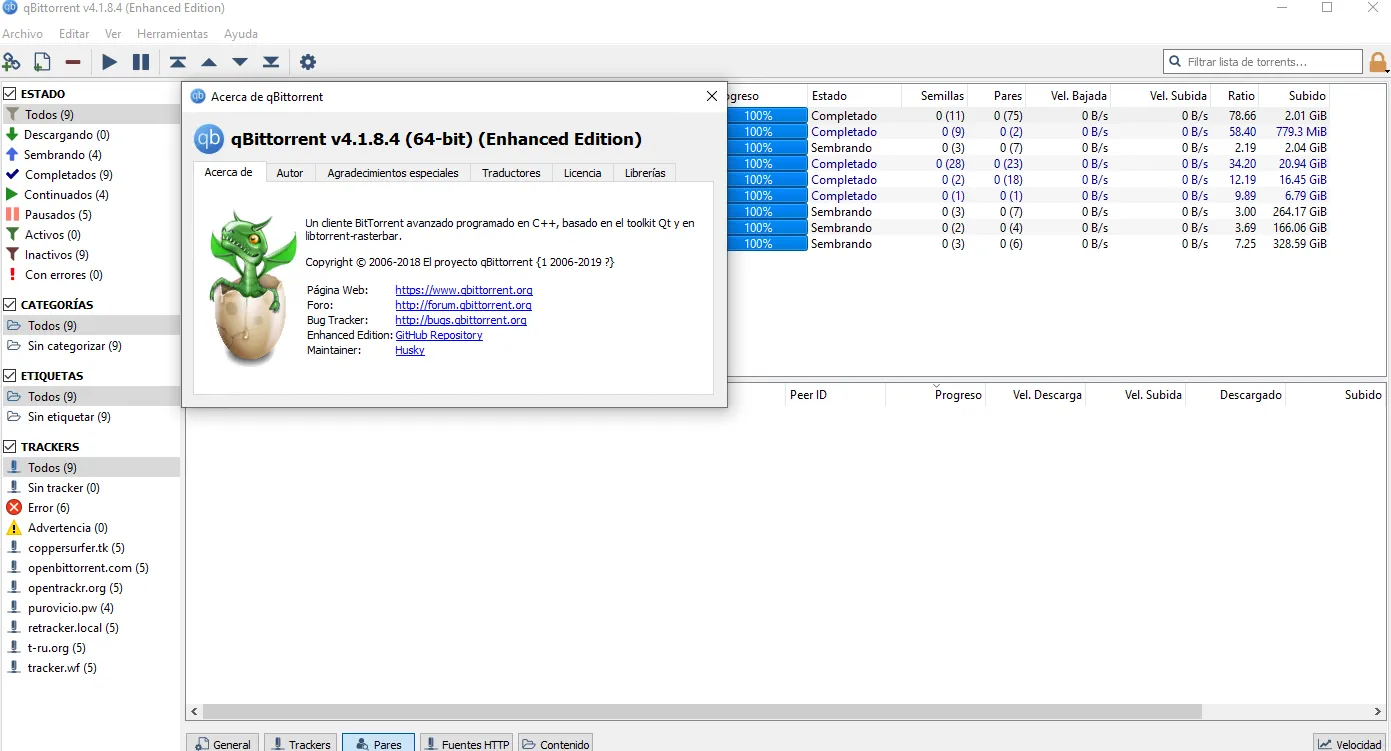Open qBittorrent options via gear icon
This screenshot has height=751, width=1391.
pos(307,61)
